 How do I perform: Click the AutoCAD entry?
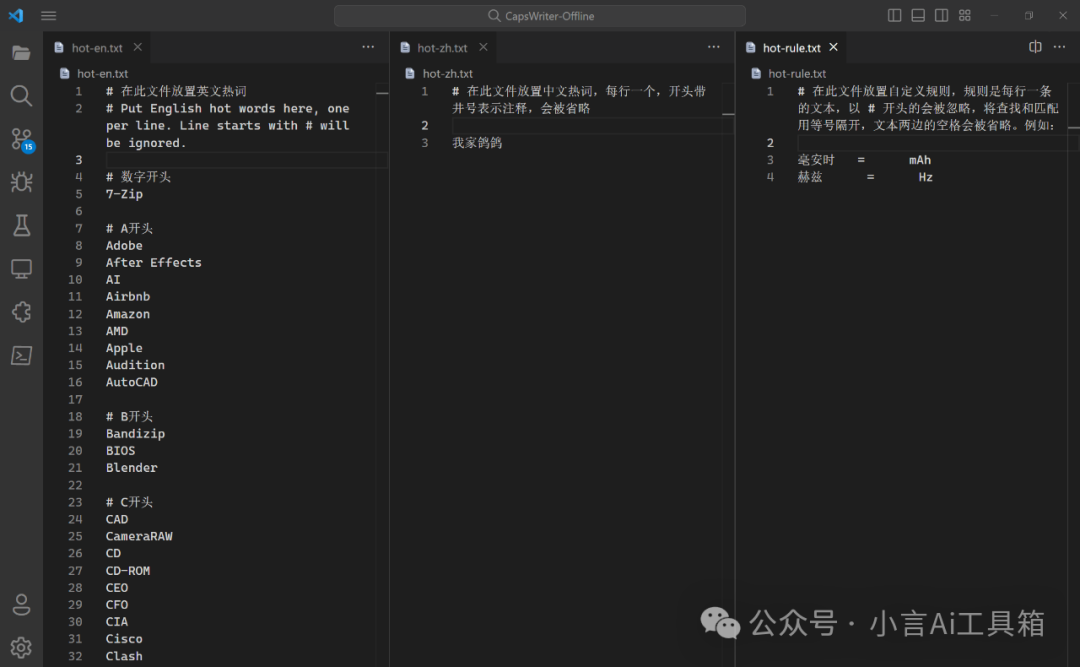132,382
